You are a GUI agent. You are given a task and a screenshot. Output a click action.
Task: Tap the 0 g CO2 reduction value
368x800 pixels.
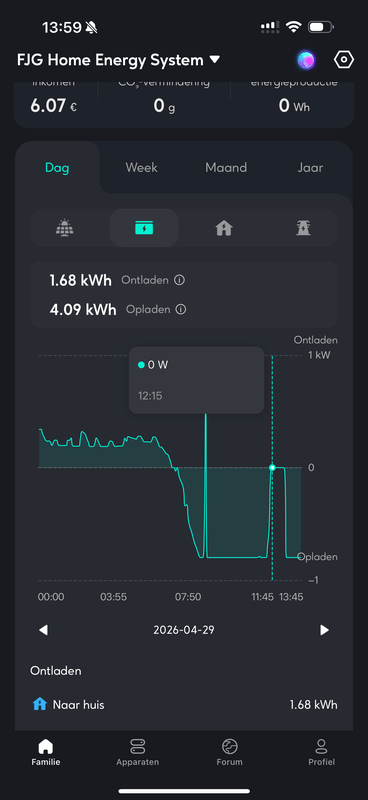164,106
